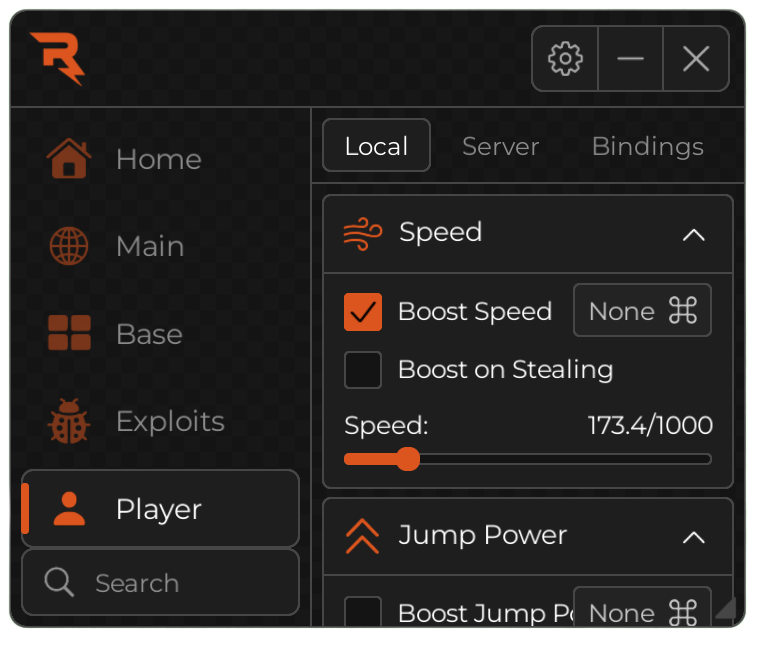Open settings via the gear icon
Viewport: 761px width, 667px height.
(565, 59)
